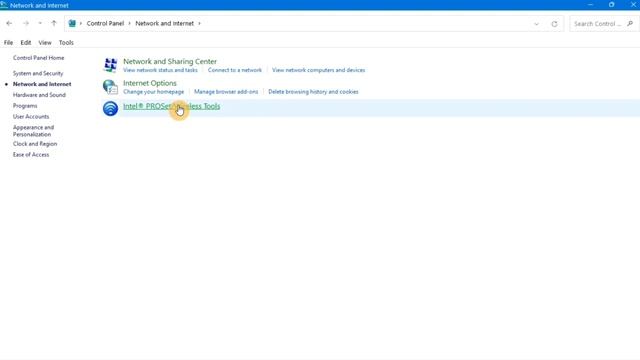The width and height of the screenshot is (640, 360).
Task: Click Delete browsing history and cookies
Action: point(313,92)
